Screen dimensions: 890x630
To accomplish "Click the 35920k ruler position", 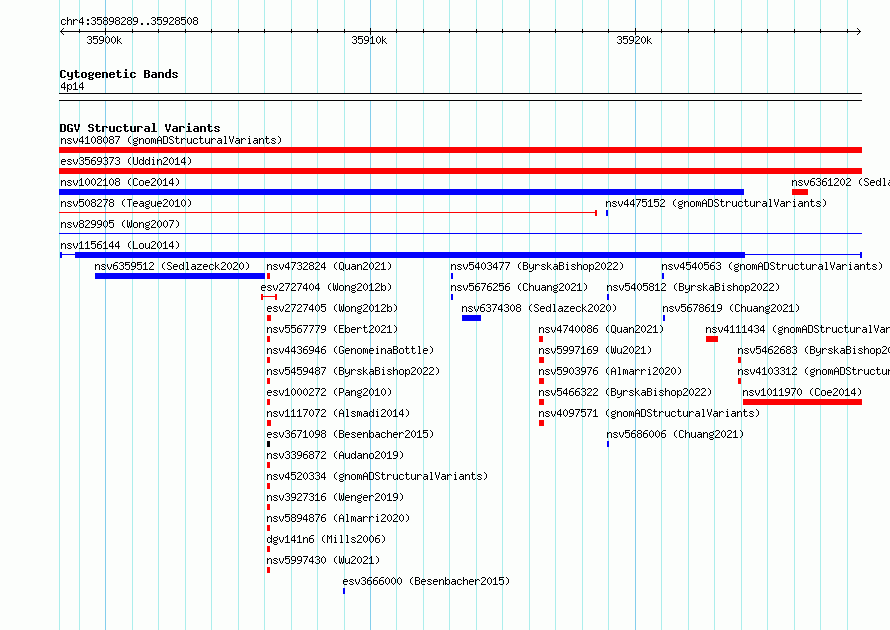I will click(635, 40).
